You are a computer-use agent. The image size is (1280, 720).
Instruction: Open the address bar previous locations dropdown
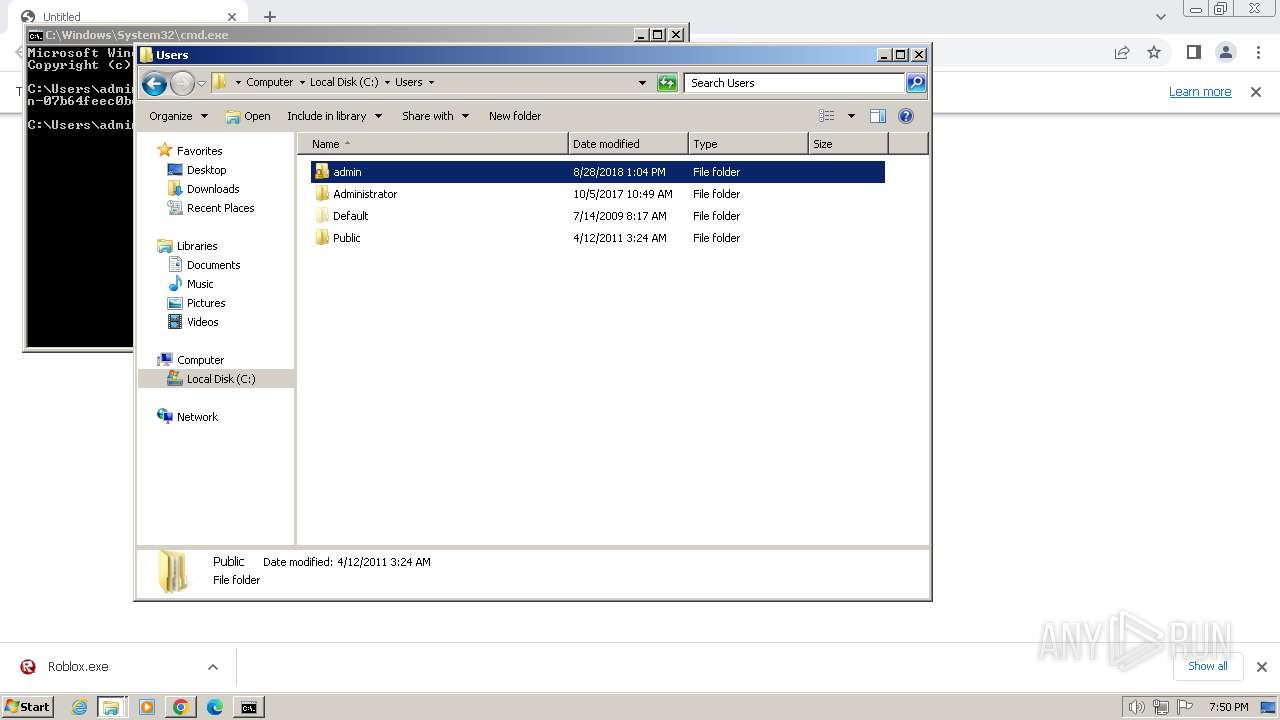coord(642,83)
